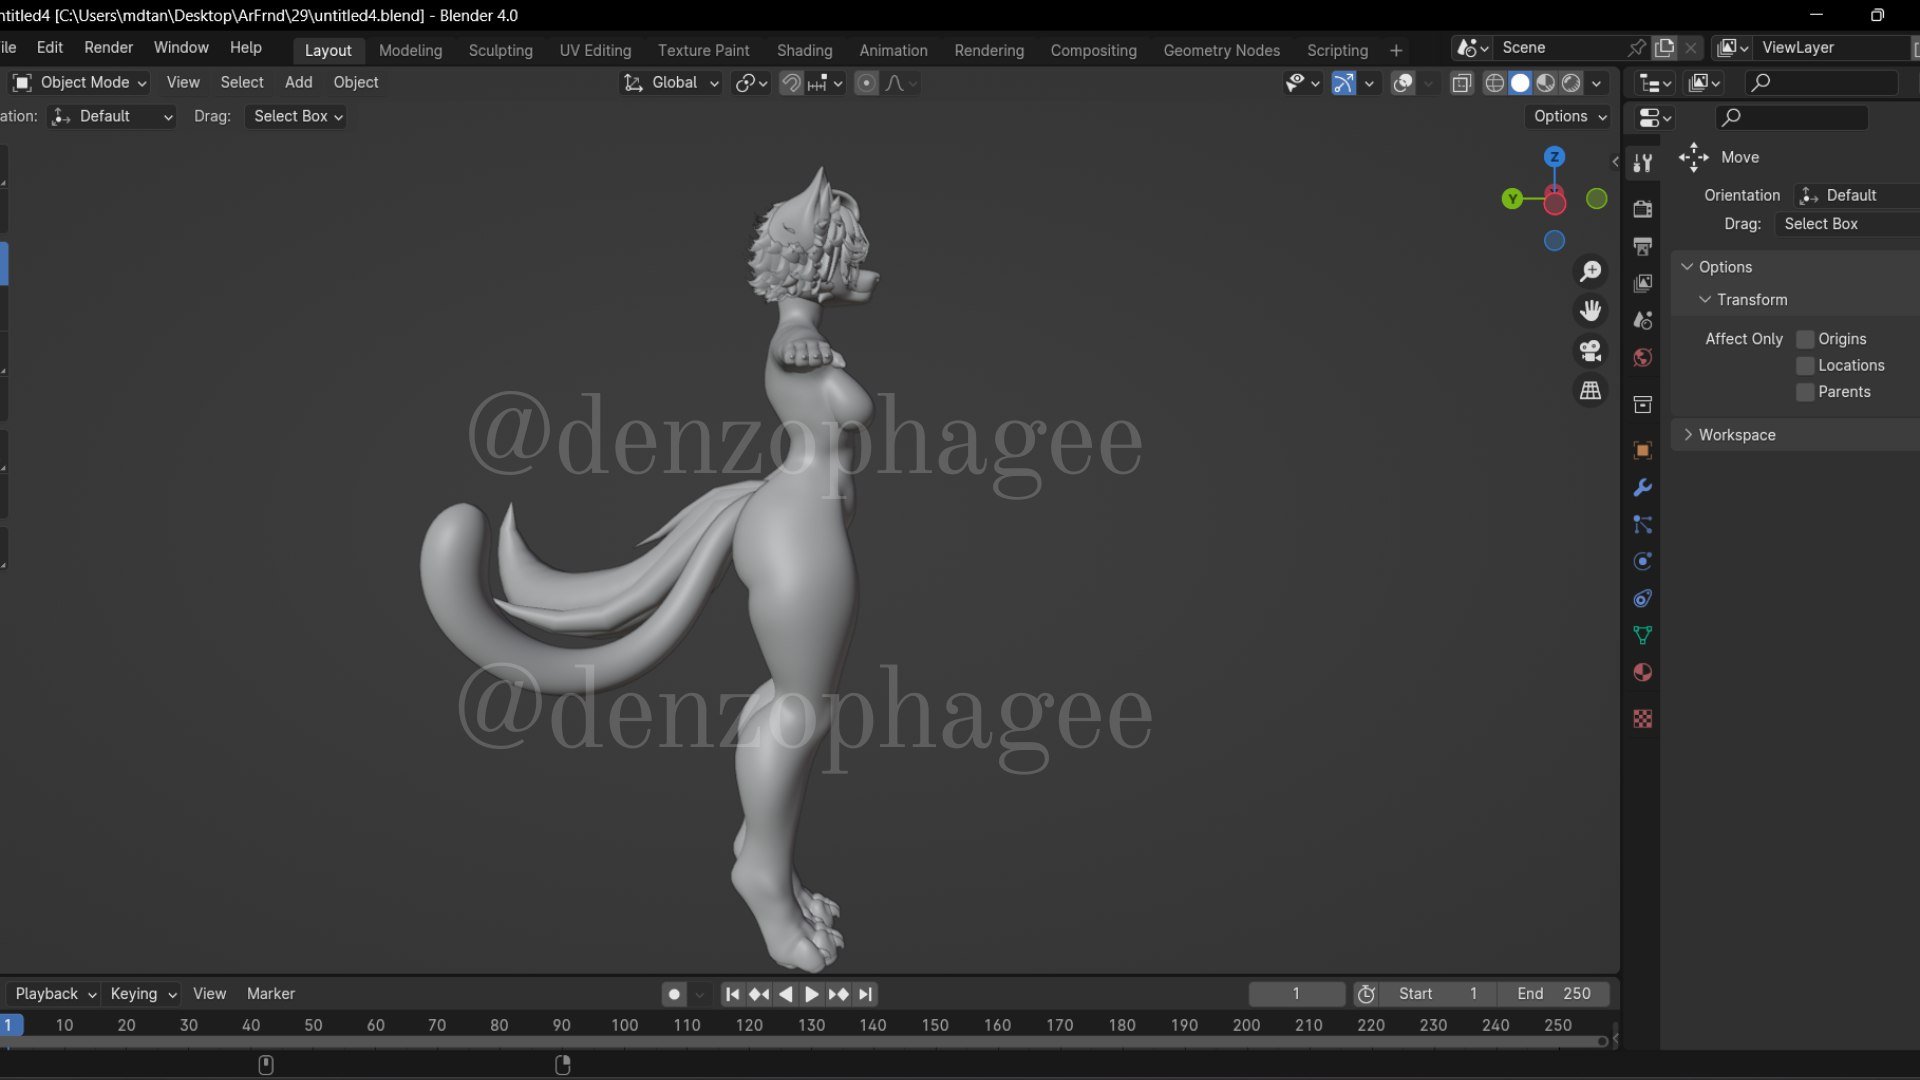
Task: Open the Material properties tab icon
Action: coord(1642,672)
